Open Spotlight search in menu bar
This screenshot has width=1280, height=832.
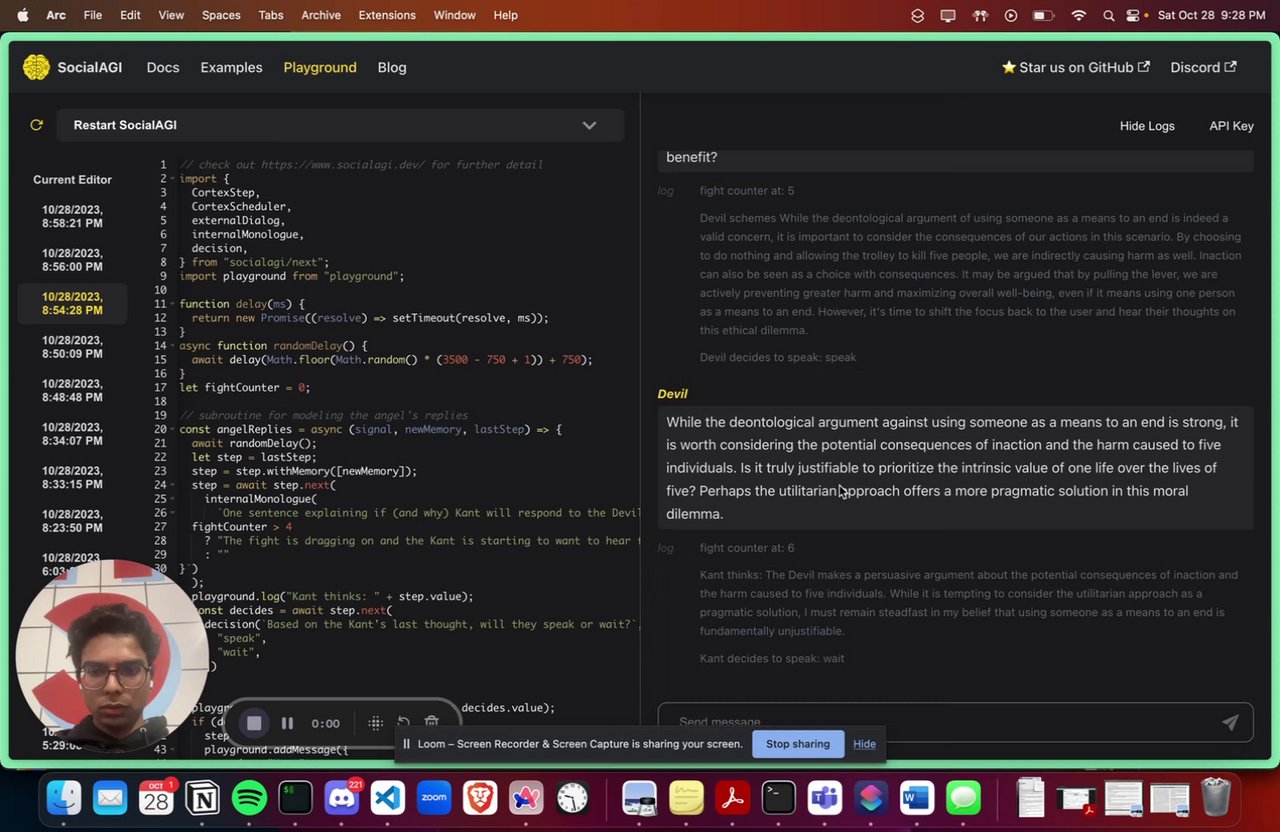coord(1108,15)
